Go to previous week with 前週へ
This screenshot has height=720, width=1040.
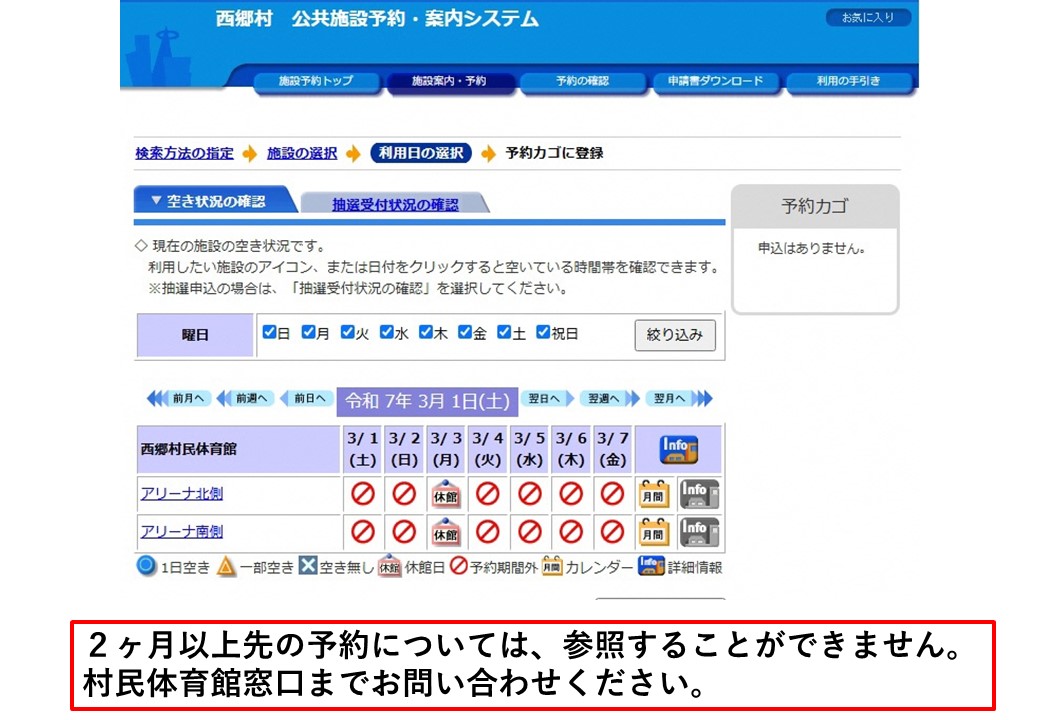pos(245,398)
